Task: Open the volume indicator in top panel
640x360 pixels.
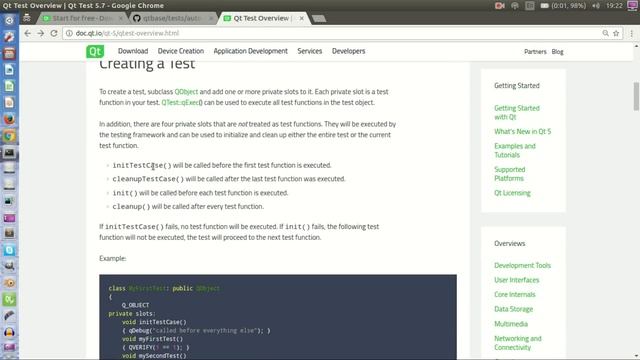Action: tap(596, 6)
